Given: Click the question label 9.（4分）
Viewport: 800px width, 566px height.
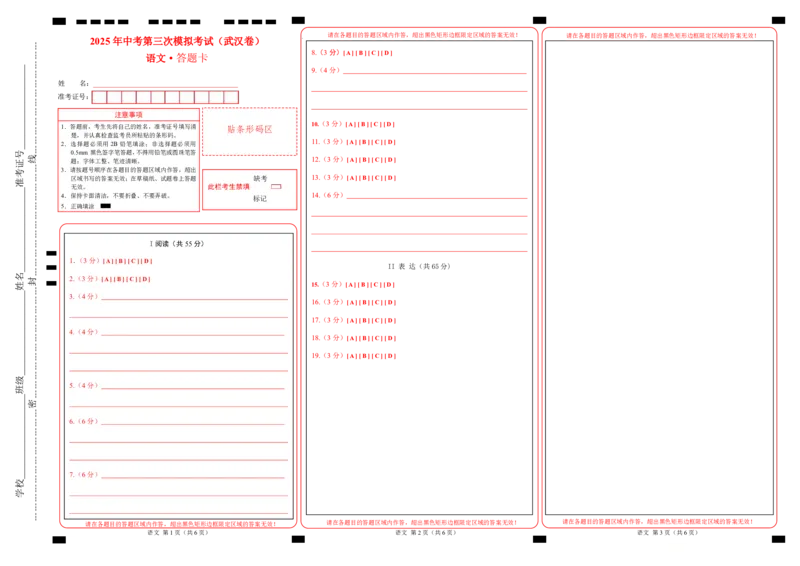Looking at the screenshot, I should pos(326,70).
